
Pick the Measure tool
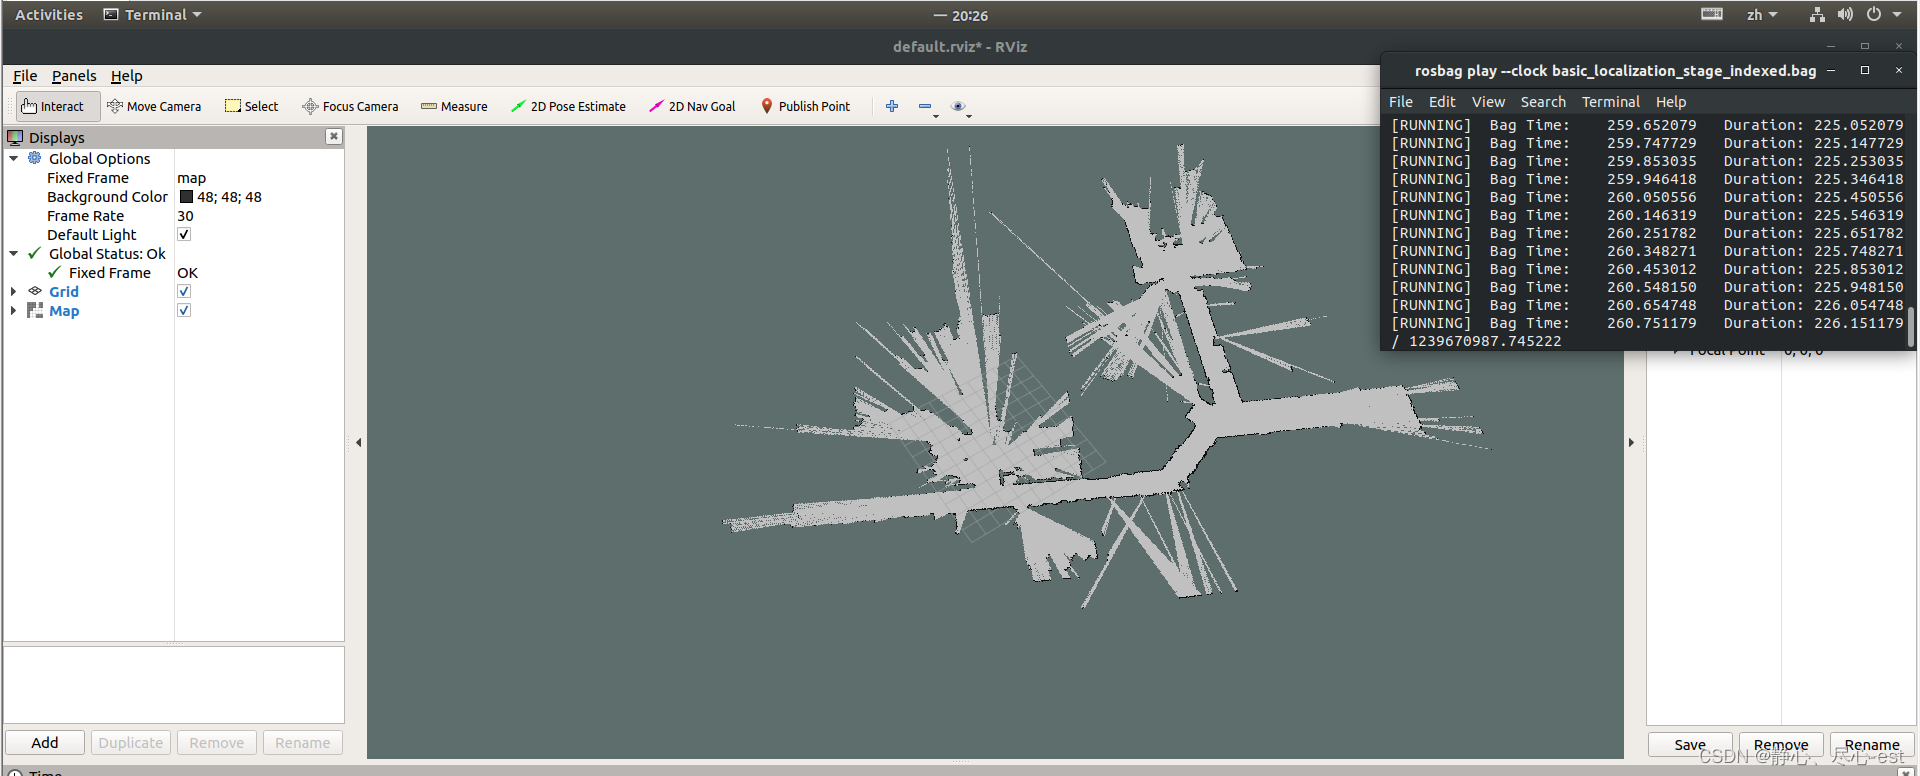pos(454,106)
